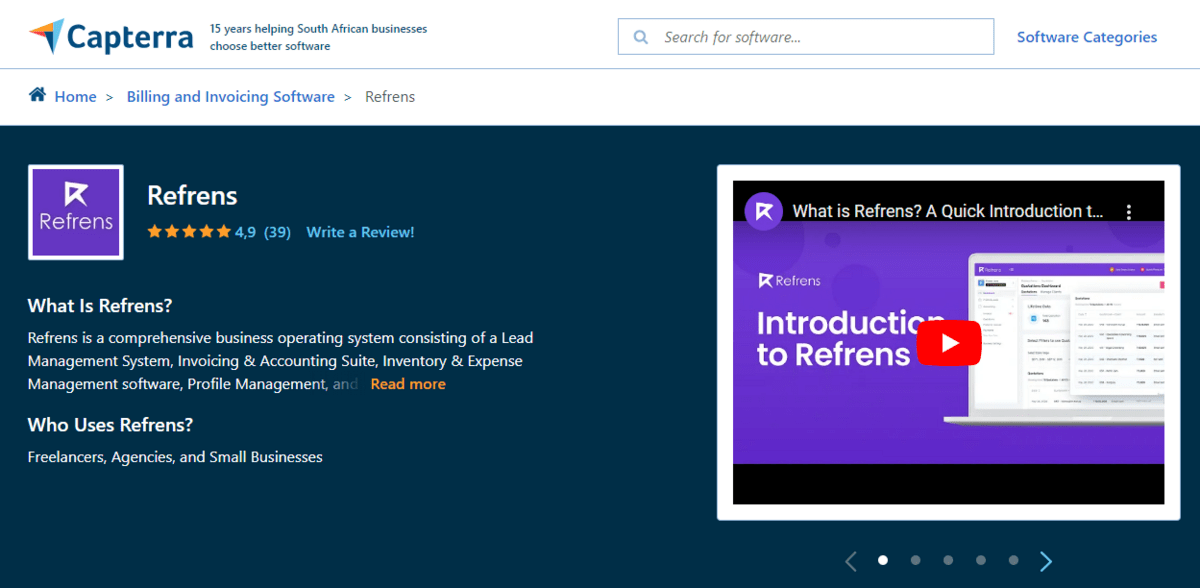Expand the description with Read more
This screenshot has height=588, width=1200.
408,383
